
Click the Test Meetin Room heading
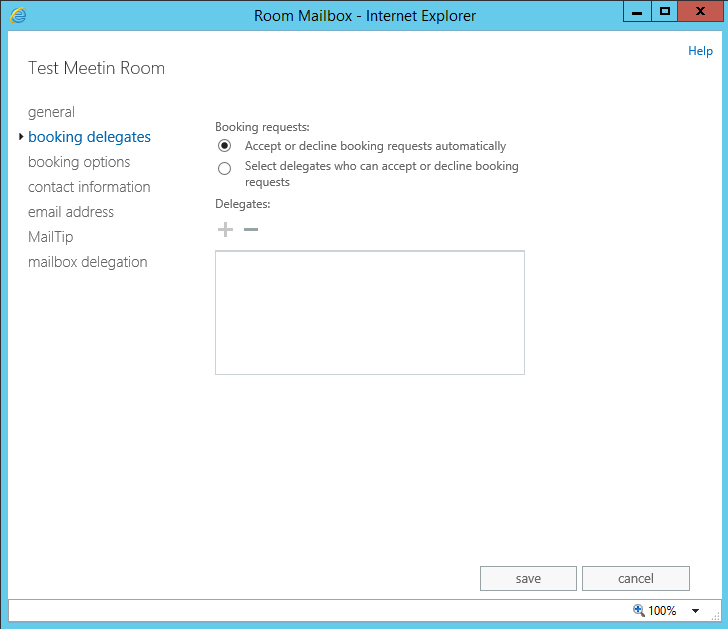click(97, 68)
